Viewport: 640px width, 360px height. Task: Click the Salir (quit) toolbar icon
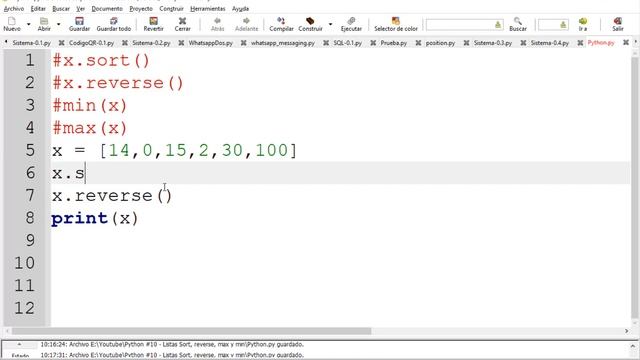coord(618,24)
